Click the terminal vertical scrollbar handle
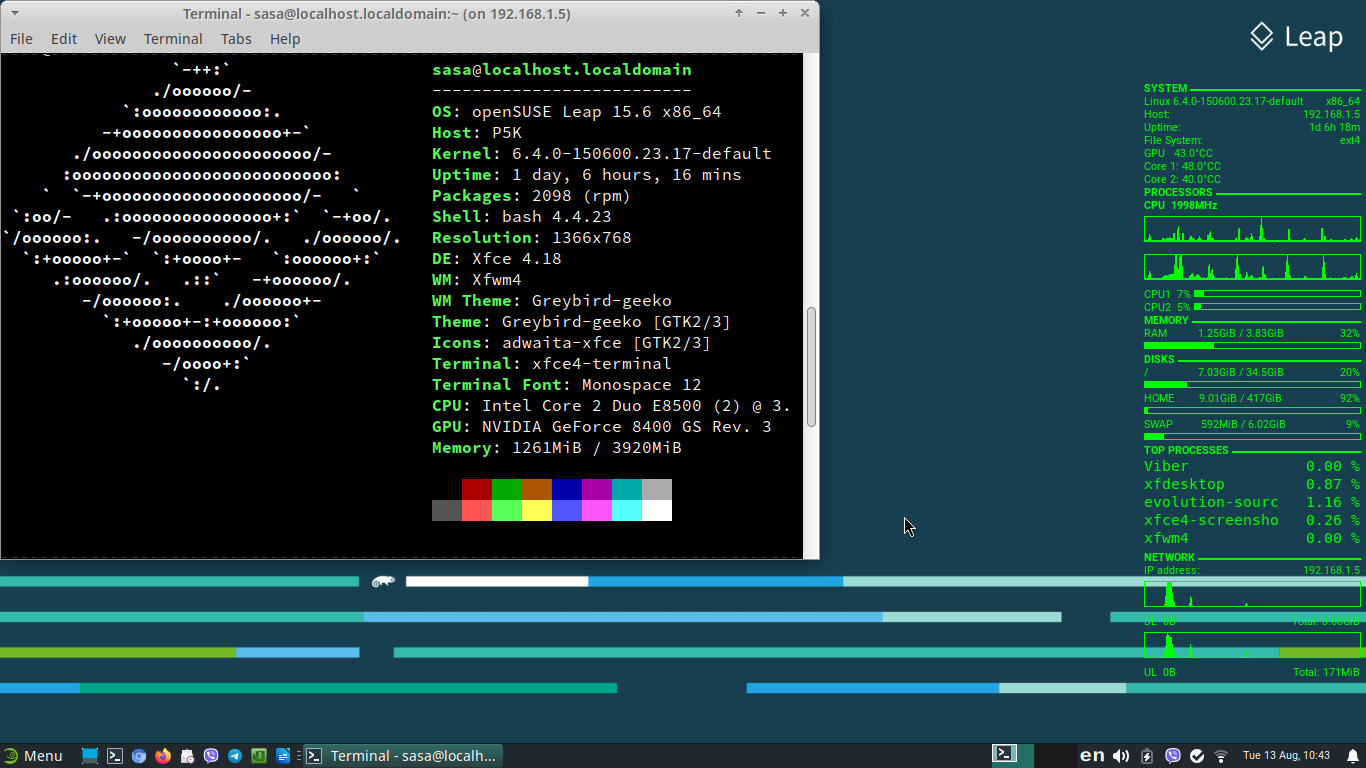The width and height of the screenshot is (1366, 768). pos(811,367)
